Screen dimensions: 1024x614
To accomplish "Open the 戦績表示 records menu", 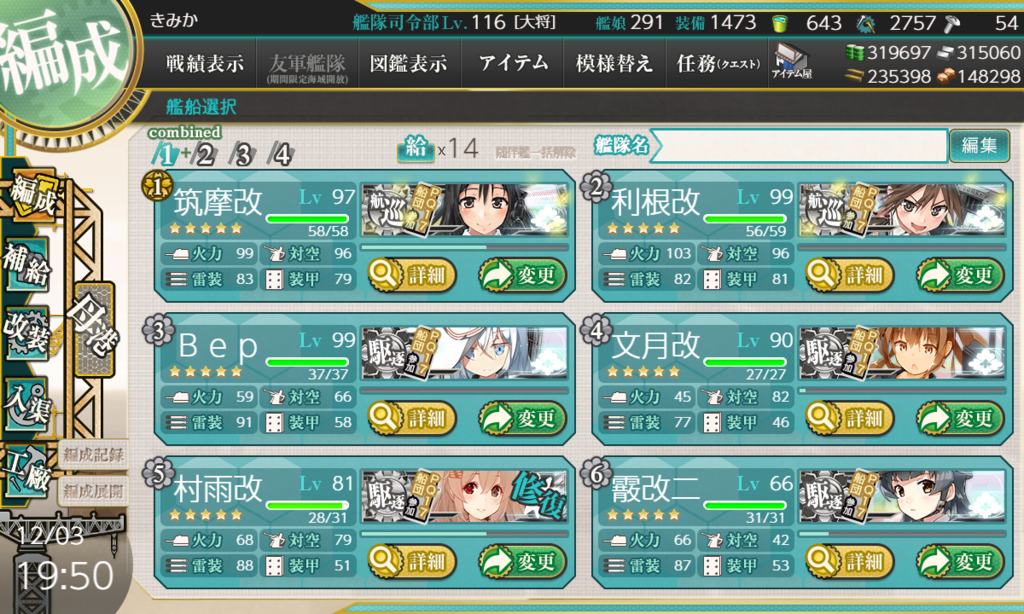I will [205, 63].
